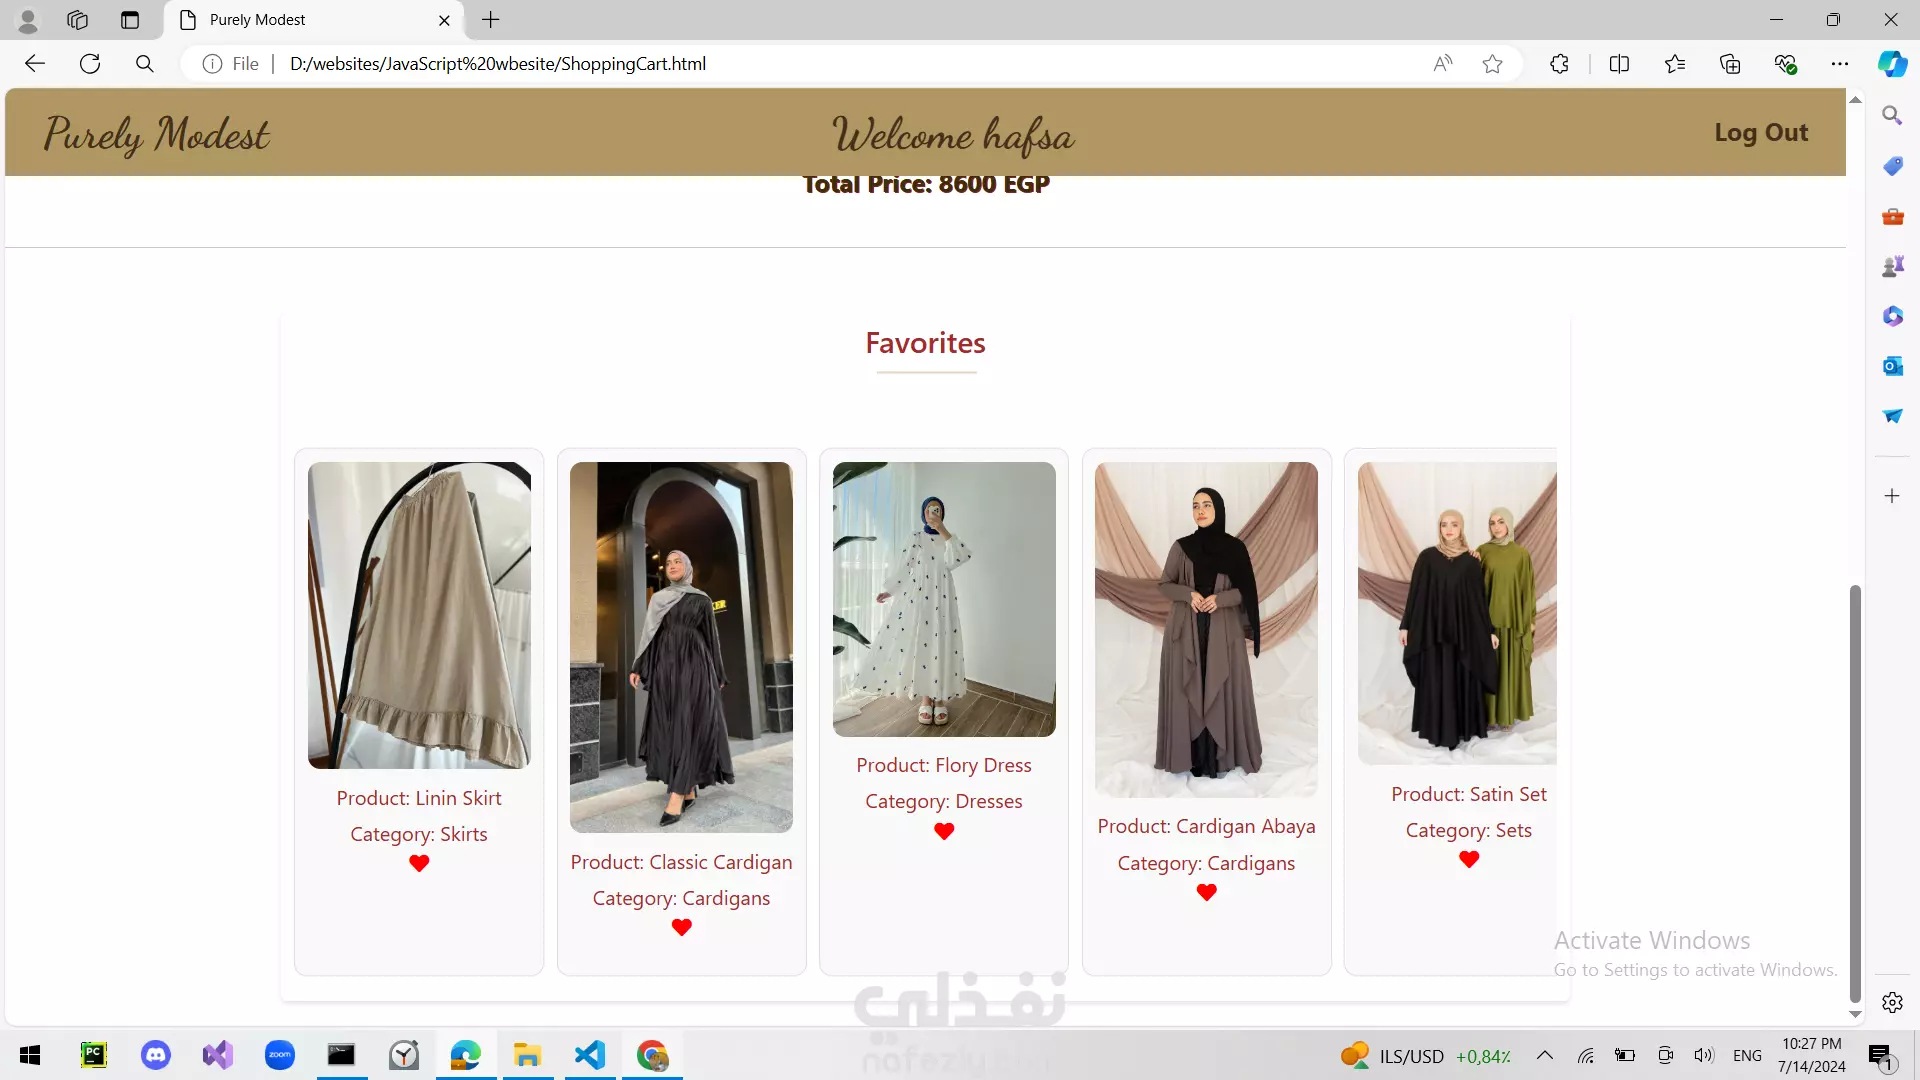1920x1080 pixels.
Task: Open sidebar Microsoft 365 icon
Action: point(1892,316)
